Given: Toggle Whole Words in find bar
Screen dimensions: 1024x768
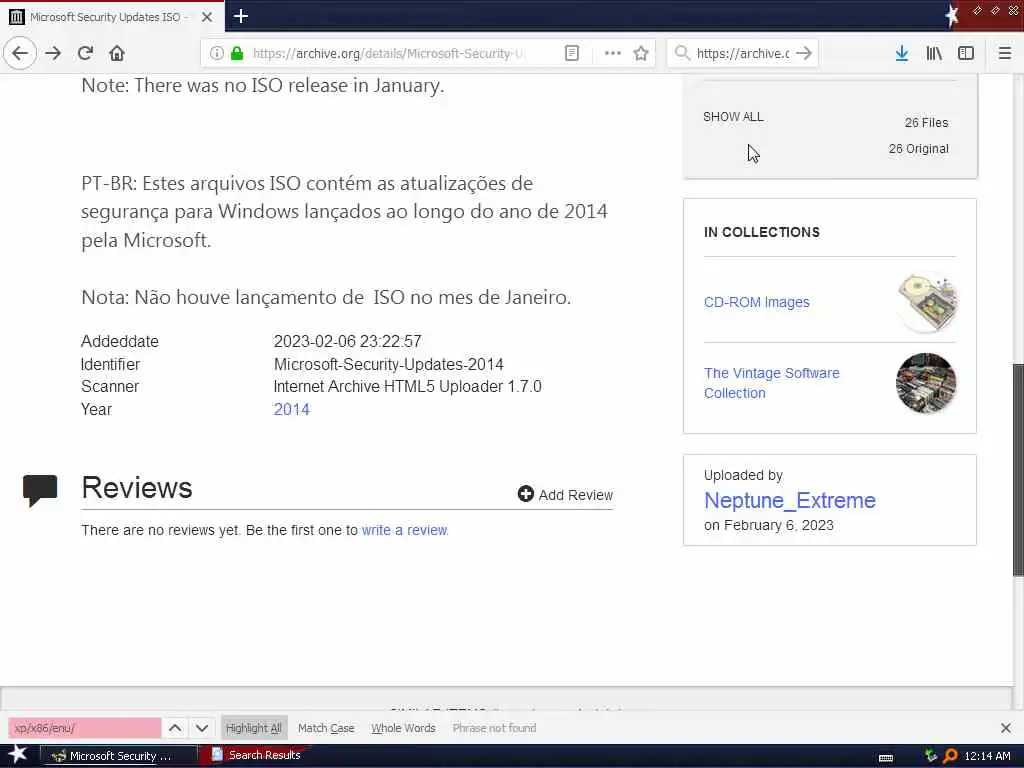Looking at the screenshot, I should coord(403,728).
